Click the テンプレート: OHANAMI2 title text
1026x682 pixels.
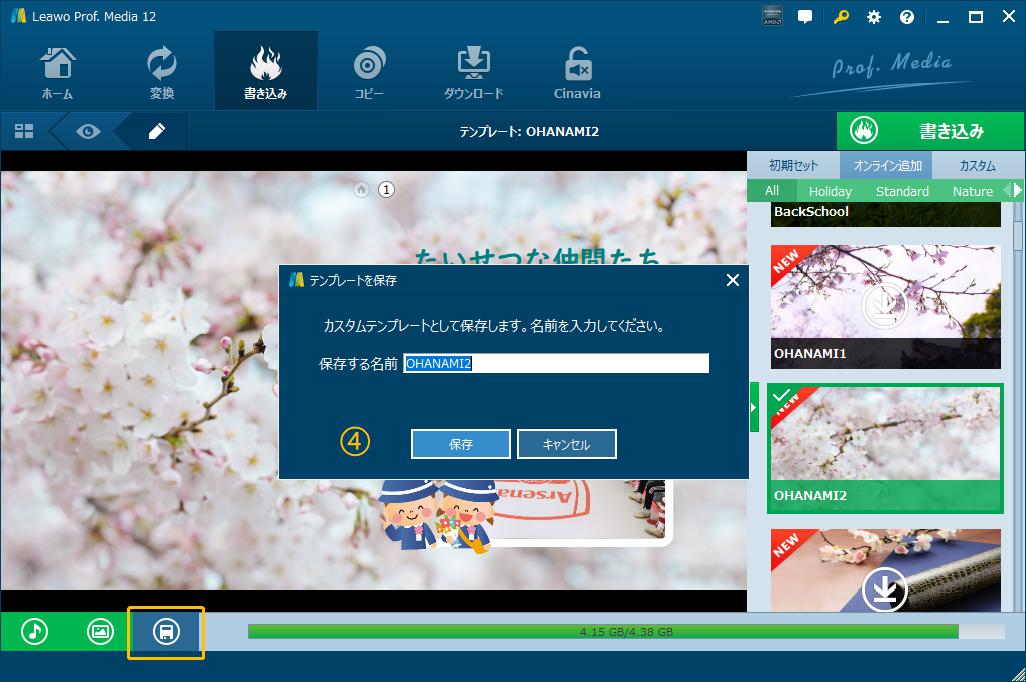[529, 132]
